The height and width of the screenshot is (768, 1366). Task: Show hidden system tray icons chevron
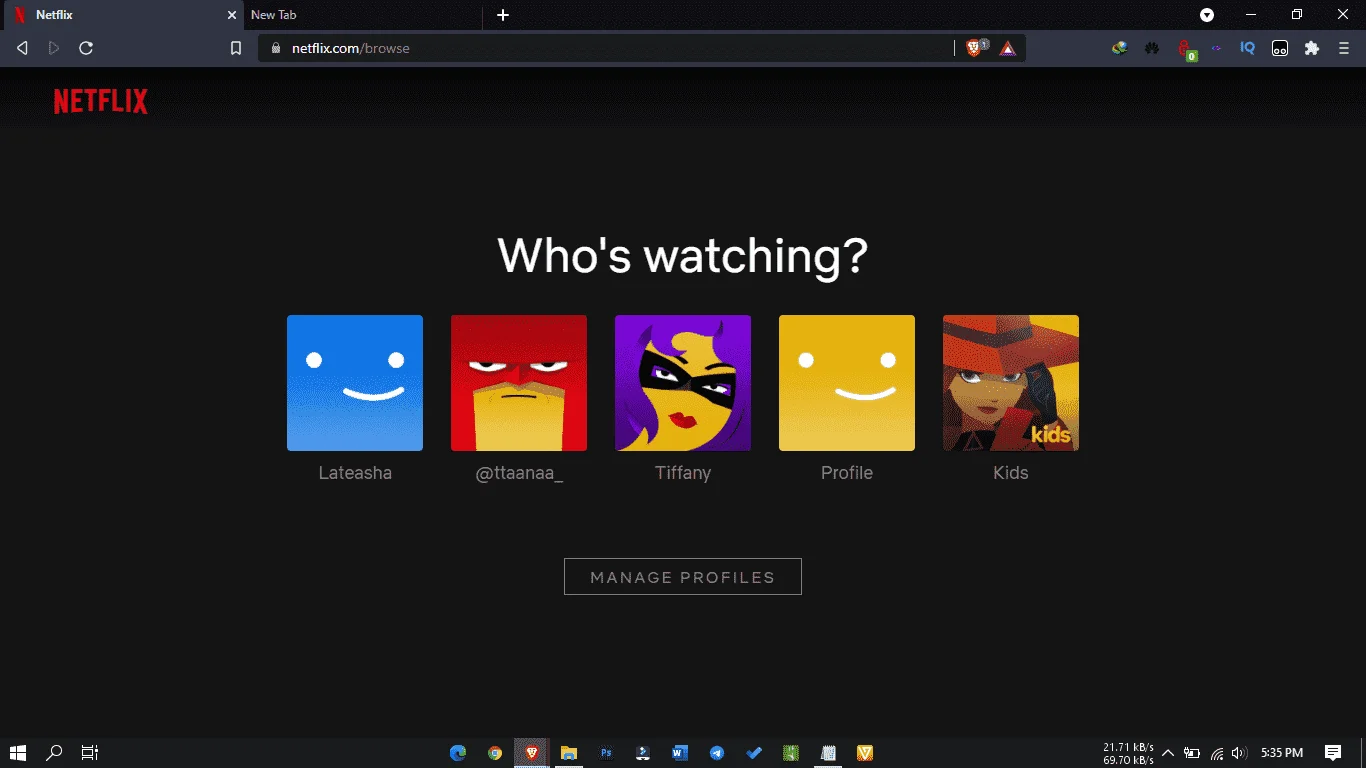point(1167,753)
